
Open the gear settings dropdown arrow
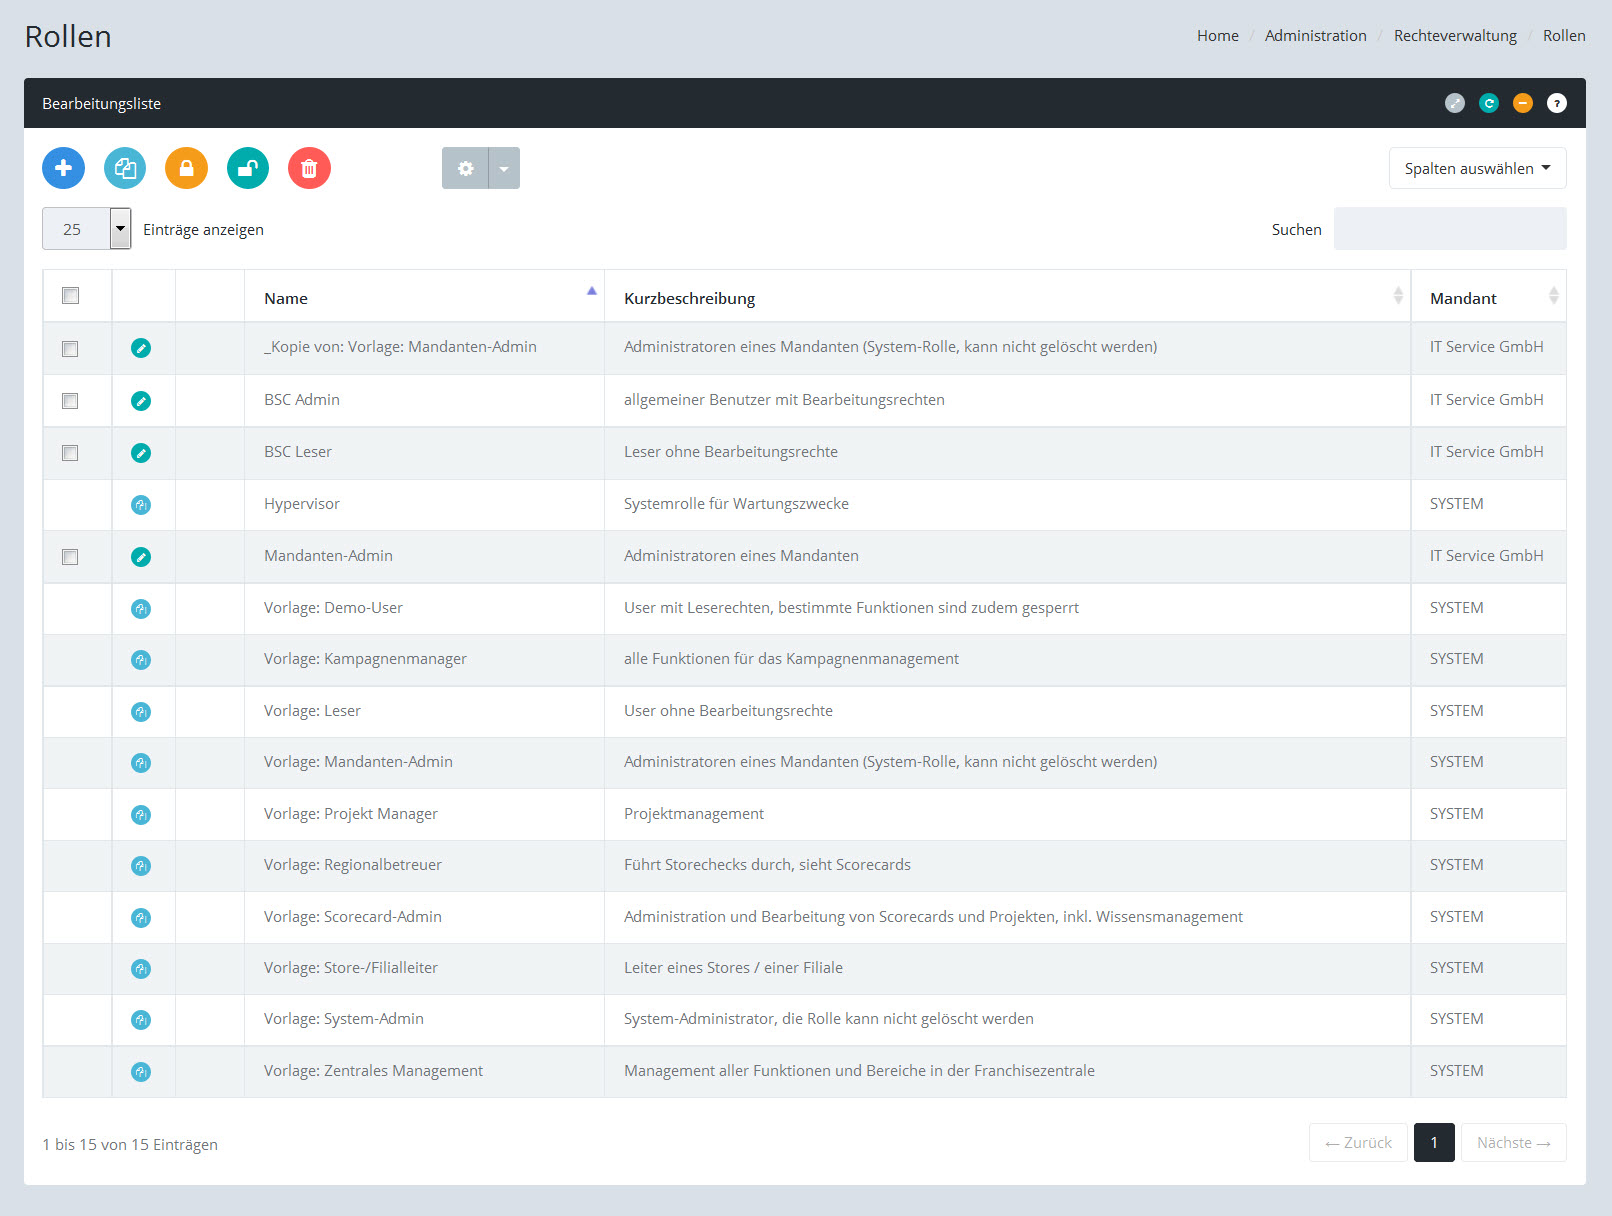504,168
